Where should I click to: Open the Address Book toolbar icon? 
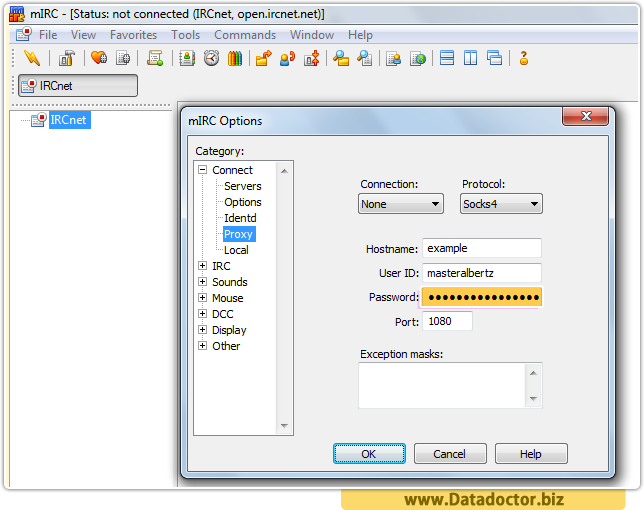187,58
